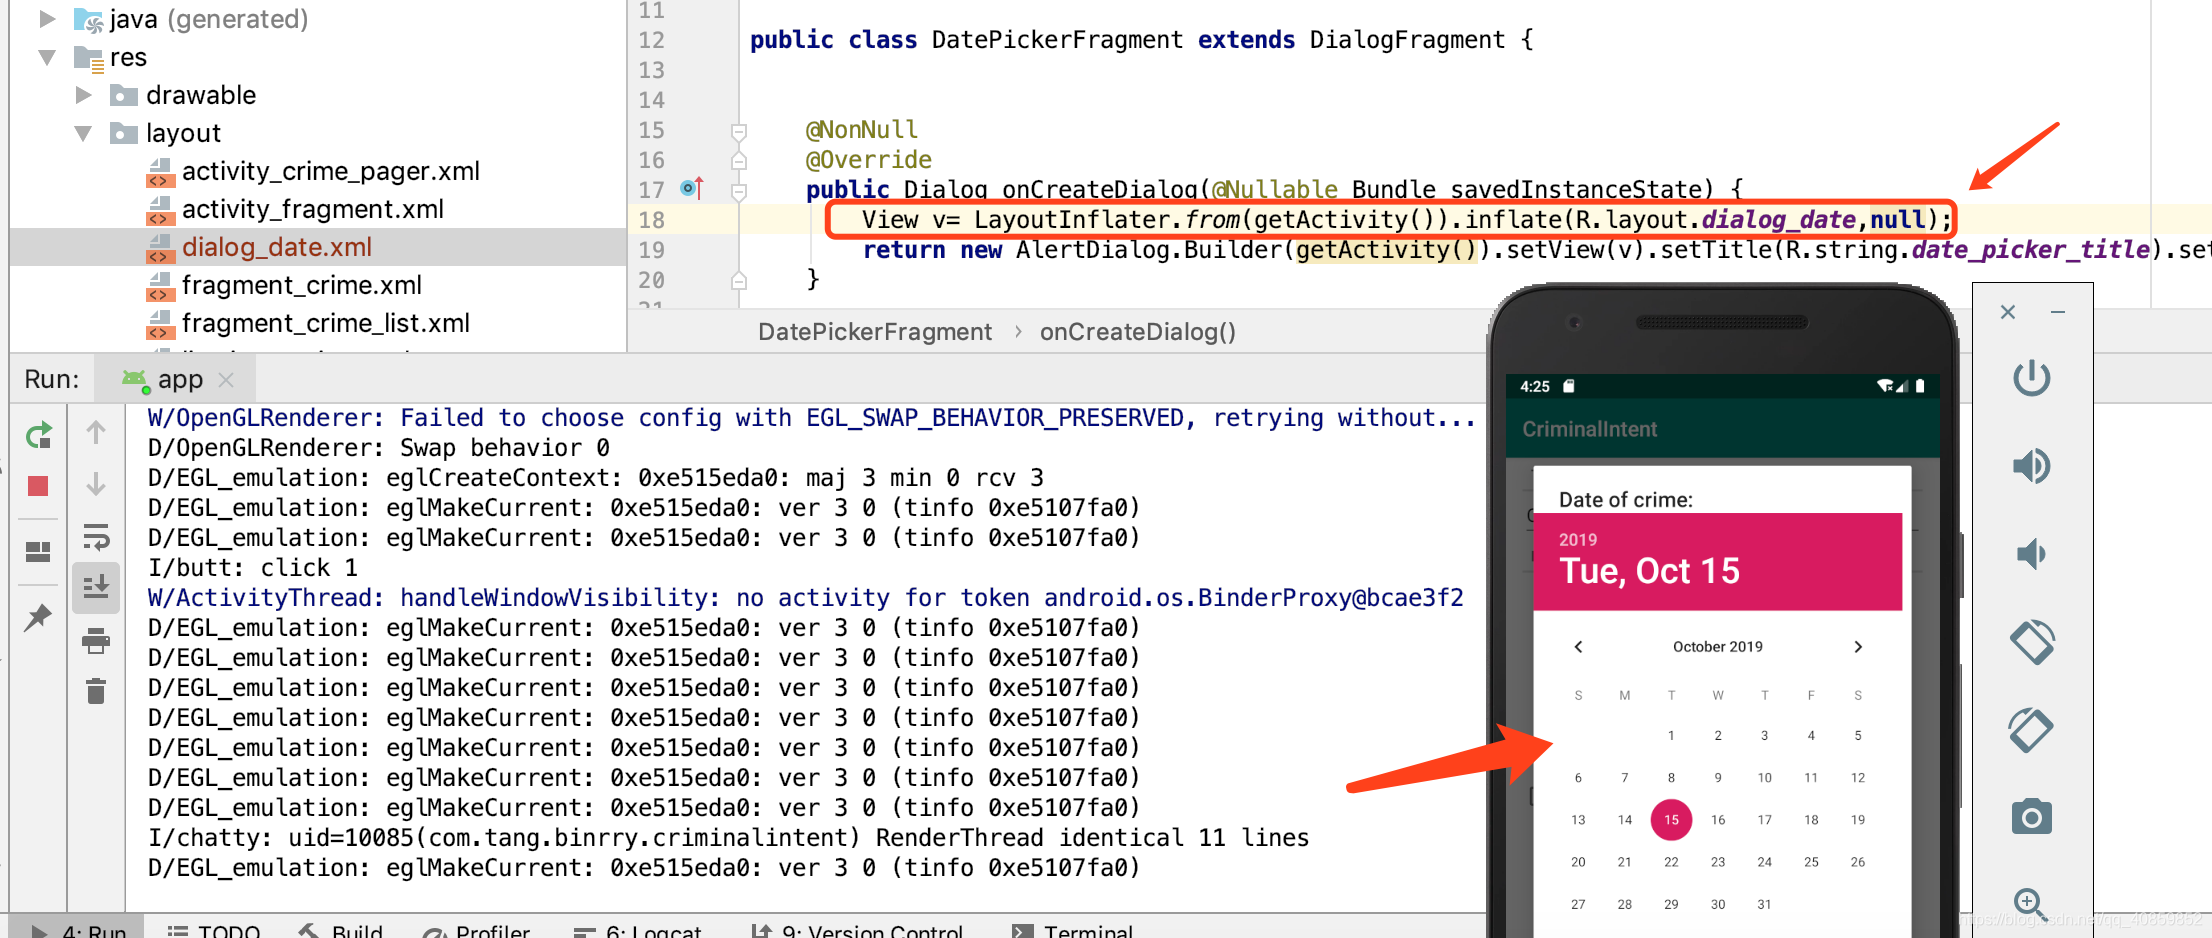The width and height of the screenshot is (2212, 938).
Task: Go to next month in date picker
Action: (x=1858, y=647)
